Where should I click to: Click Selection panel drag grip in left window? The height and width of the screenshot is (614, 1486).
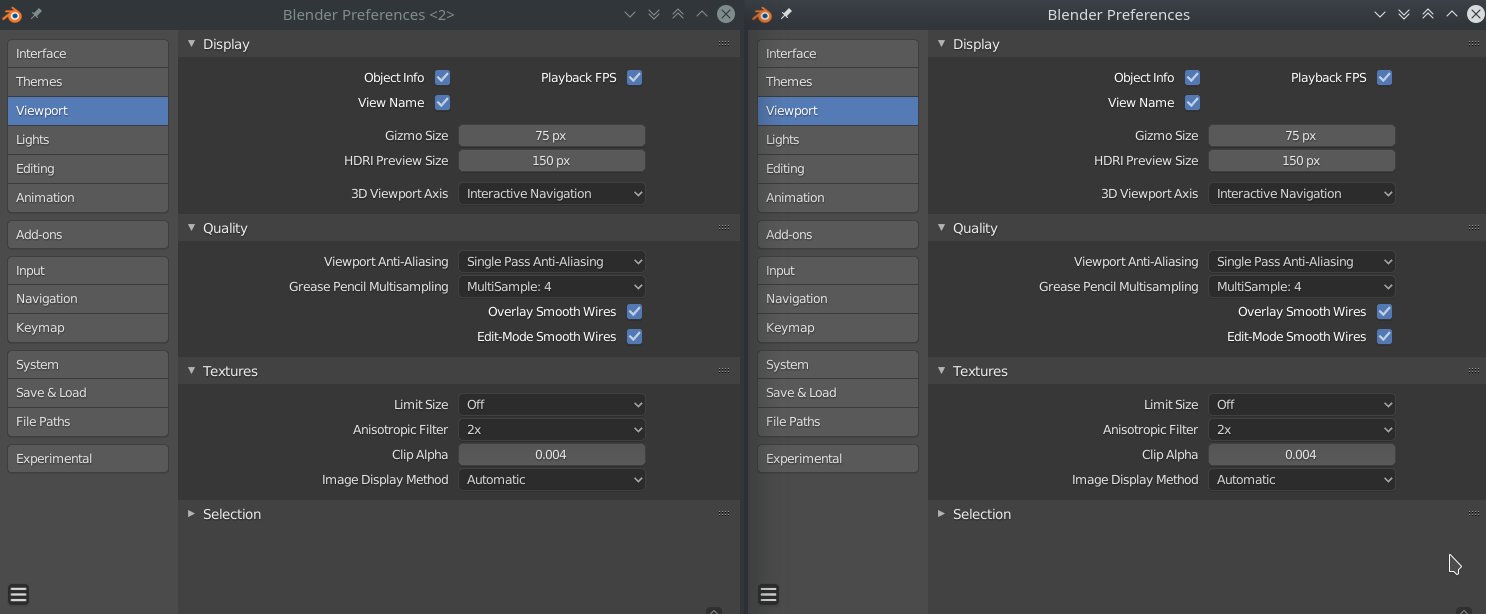724,514
